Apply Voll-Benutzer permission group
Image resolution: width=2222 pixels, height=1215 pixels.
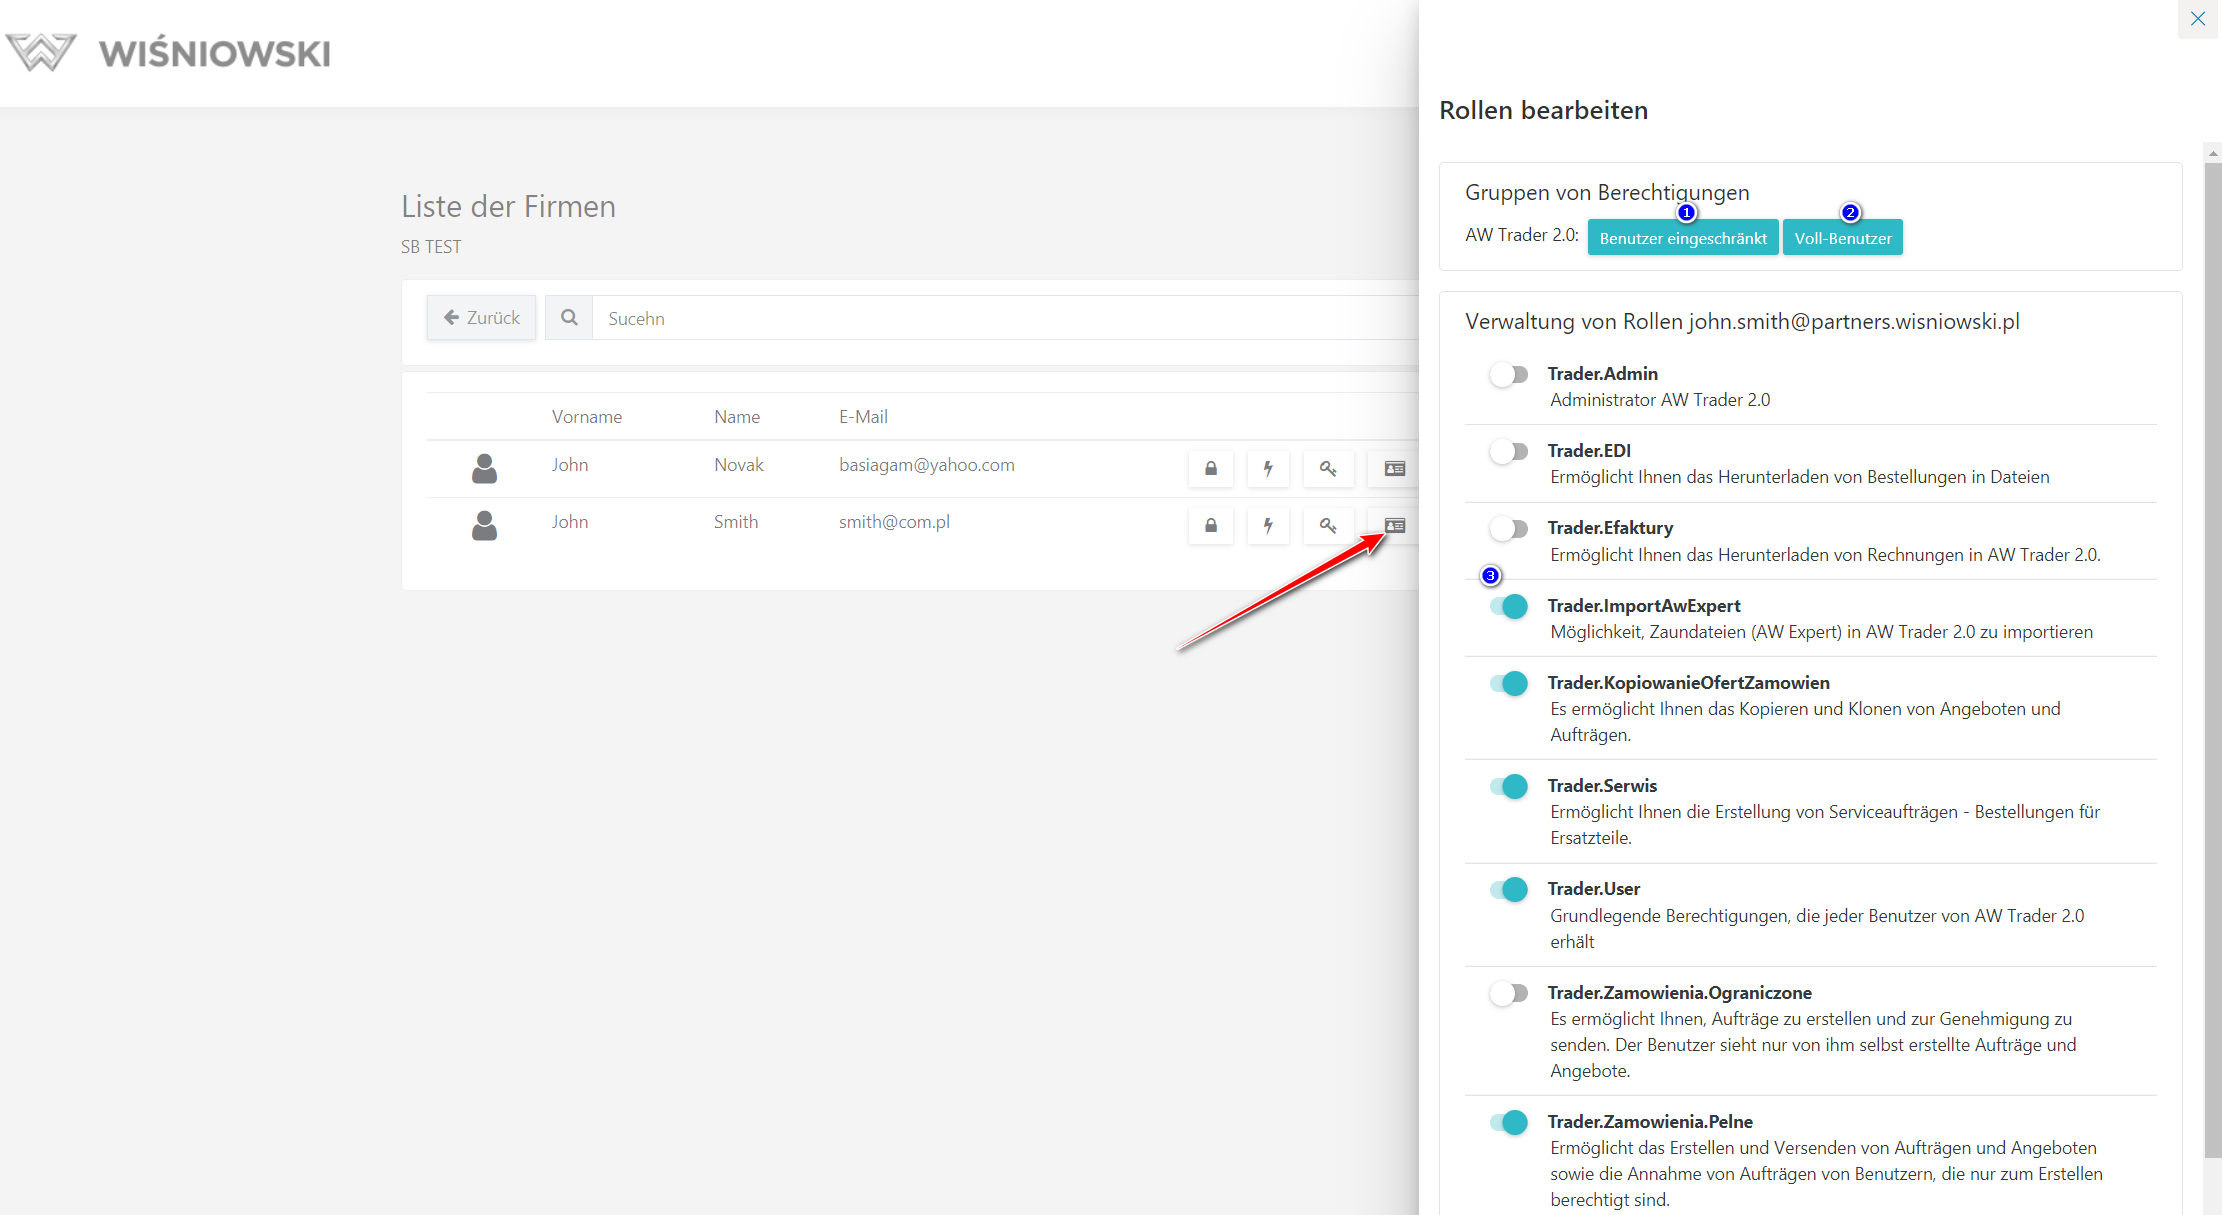pos(1842,238)
